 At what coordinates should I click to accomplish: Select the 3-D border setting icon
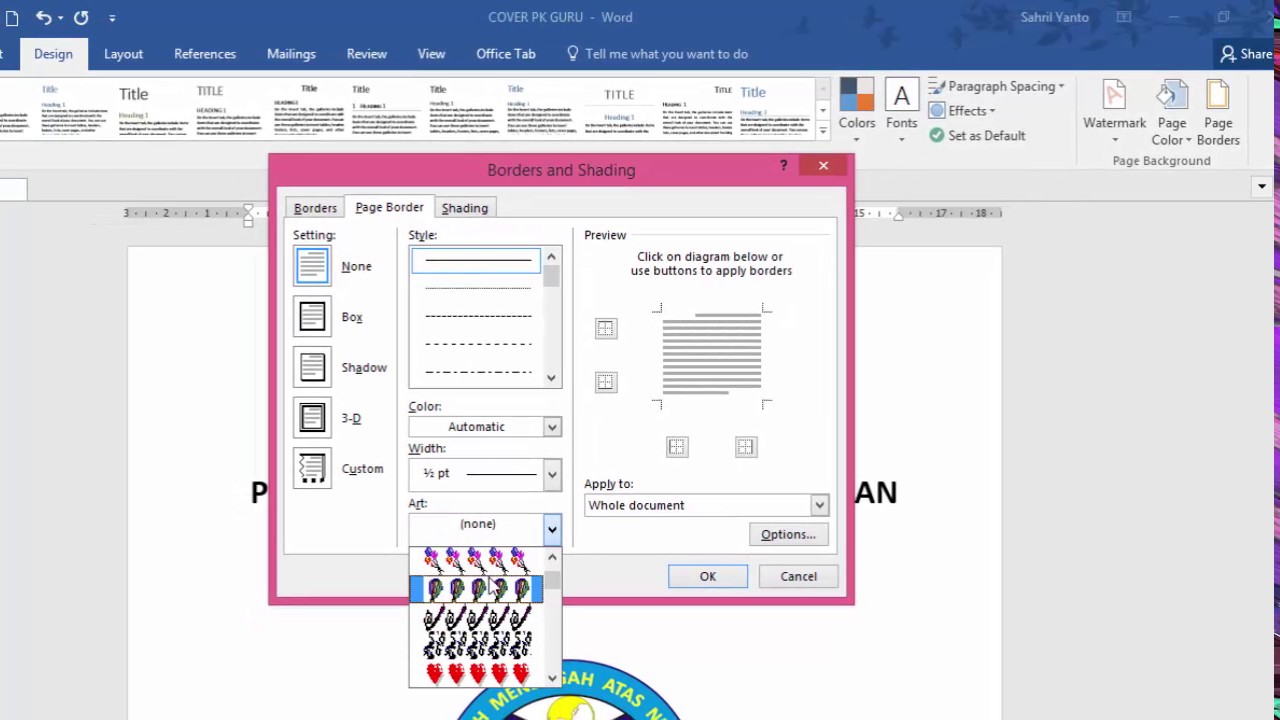(312, 418)
